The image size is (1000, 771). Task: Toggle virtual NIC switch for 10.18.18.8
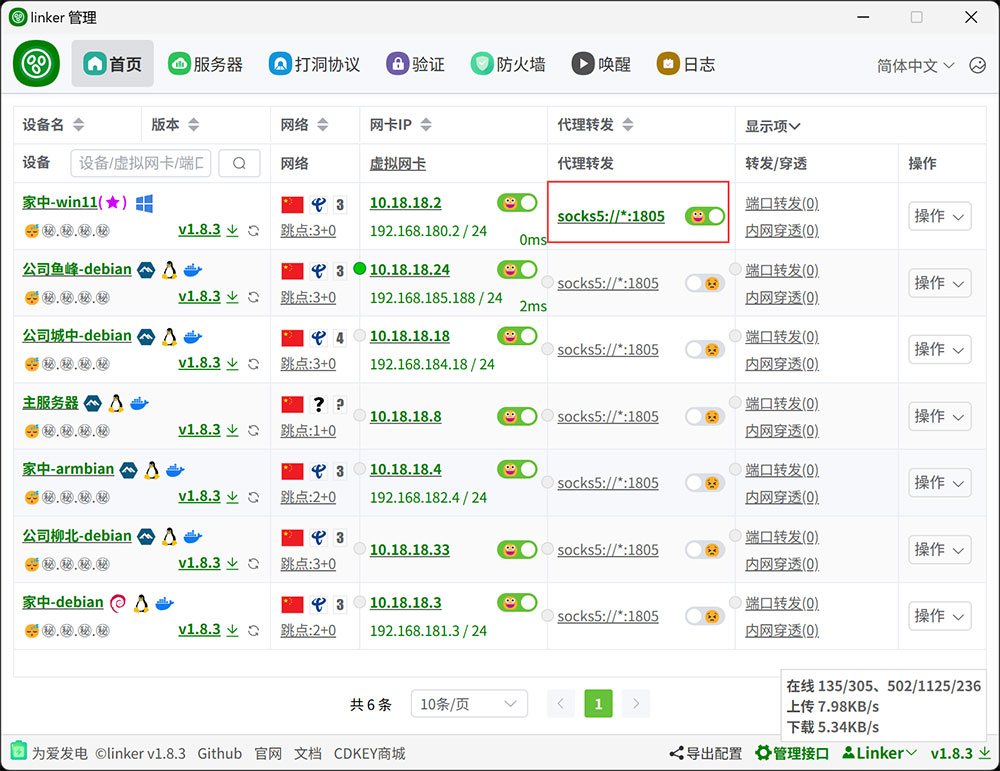517,415
